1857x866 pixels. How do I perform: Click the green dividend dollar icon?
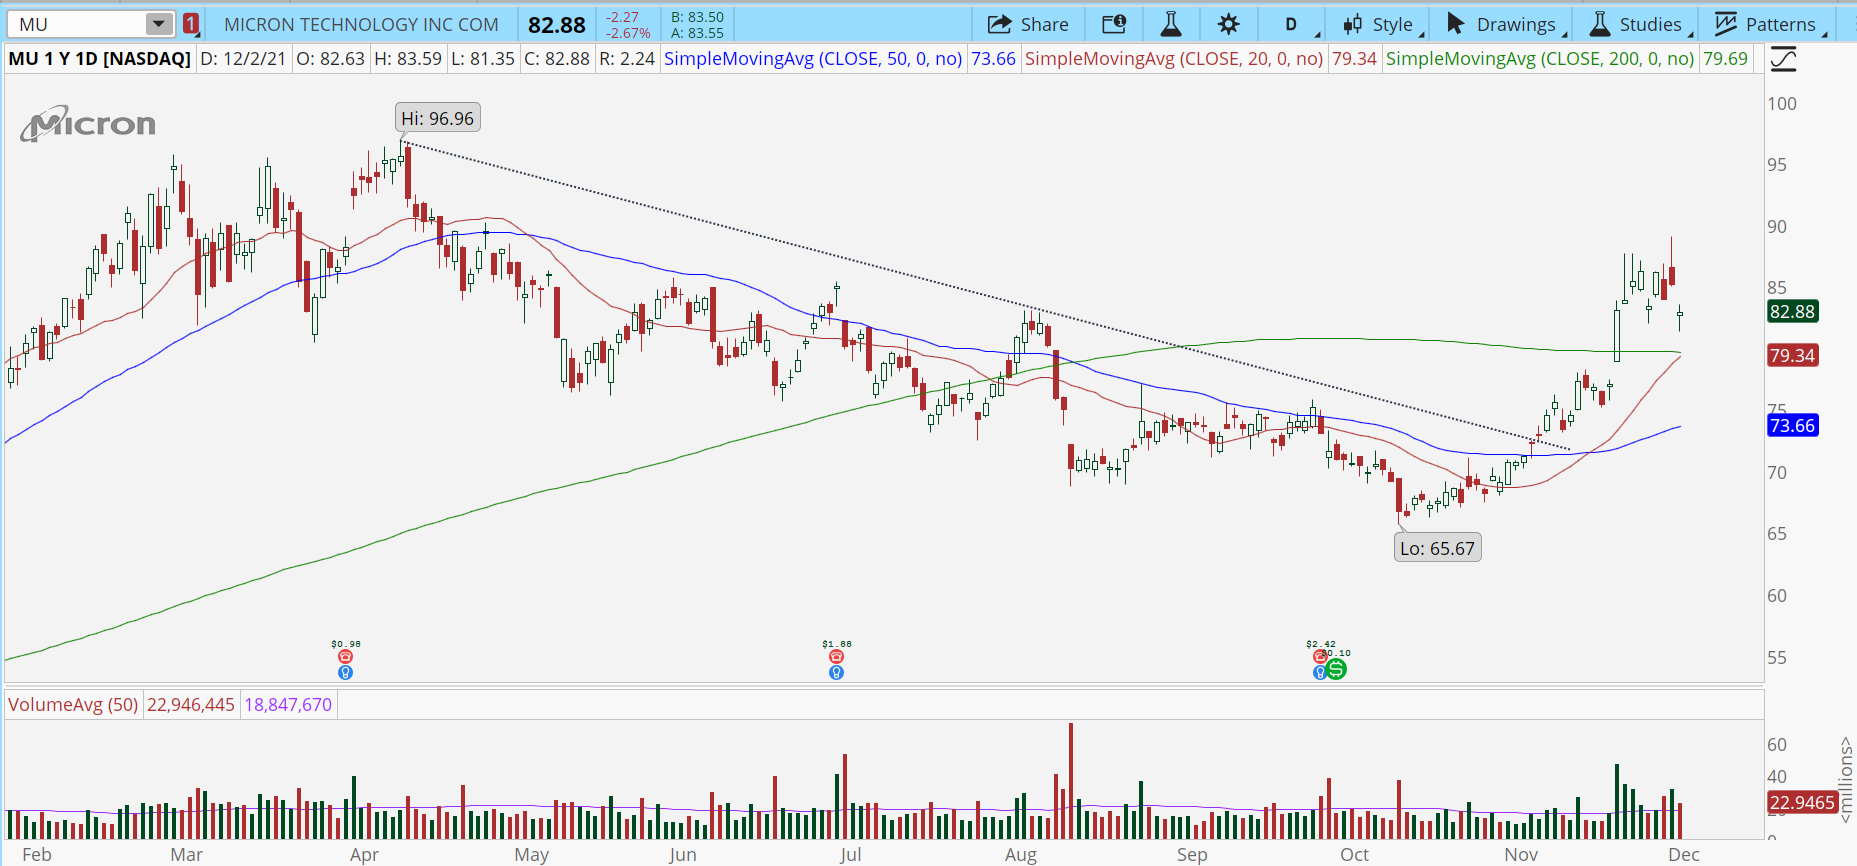1336,669
